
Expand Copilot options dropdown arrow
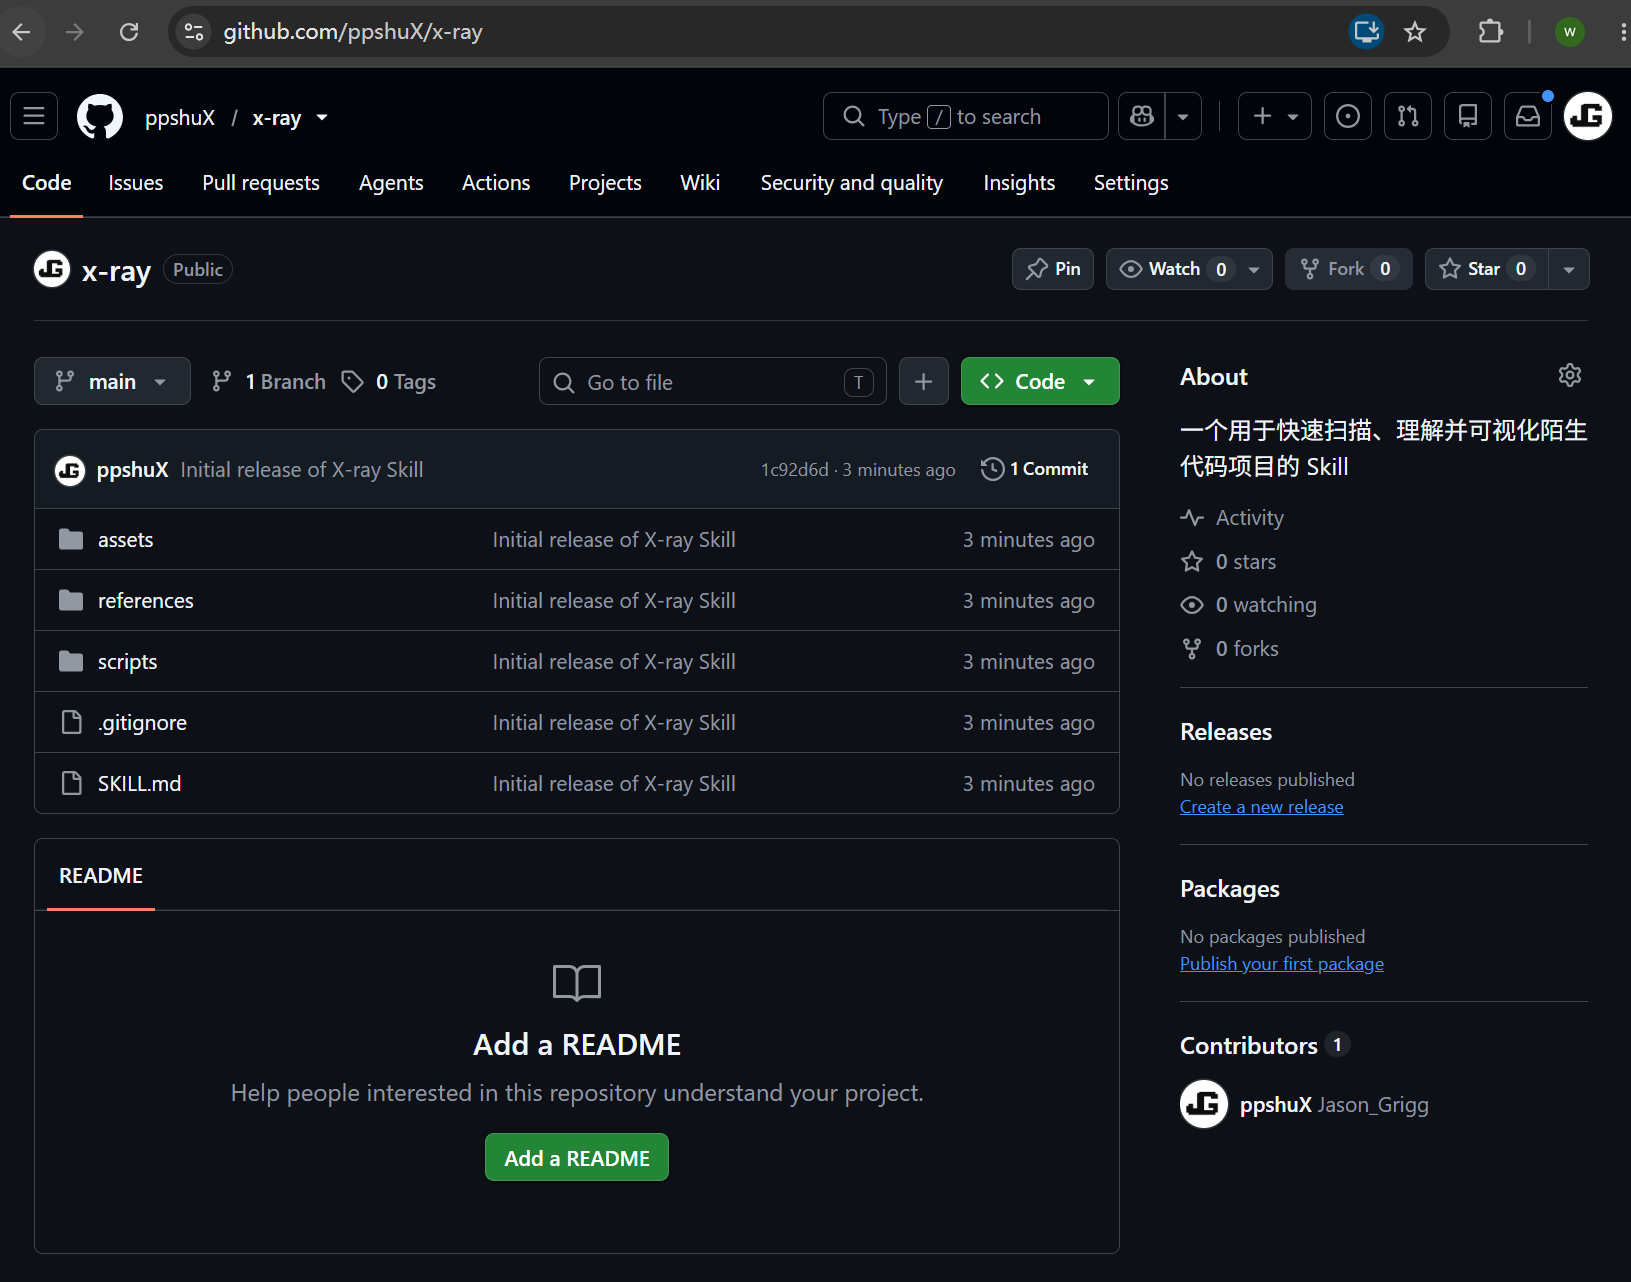click(1183, 116)
